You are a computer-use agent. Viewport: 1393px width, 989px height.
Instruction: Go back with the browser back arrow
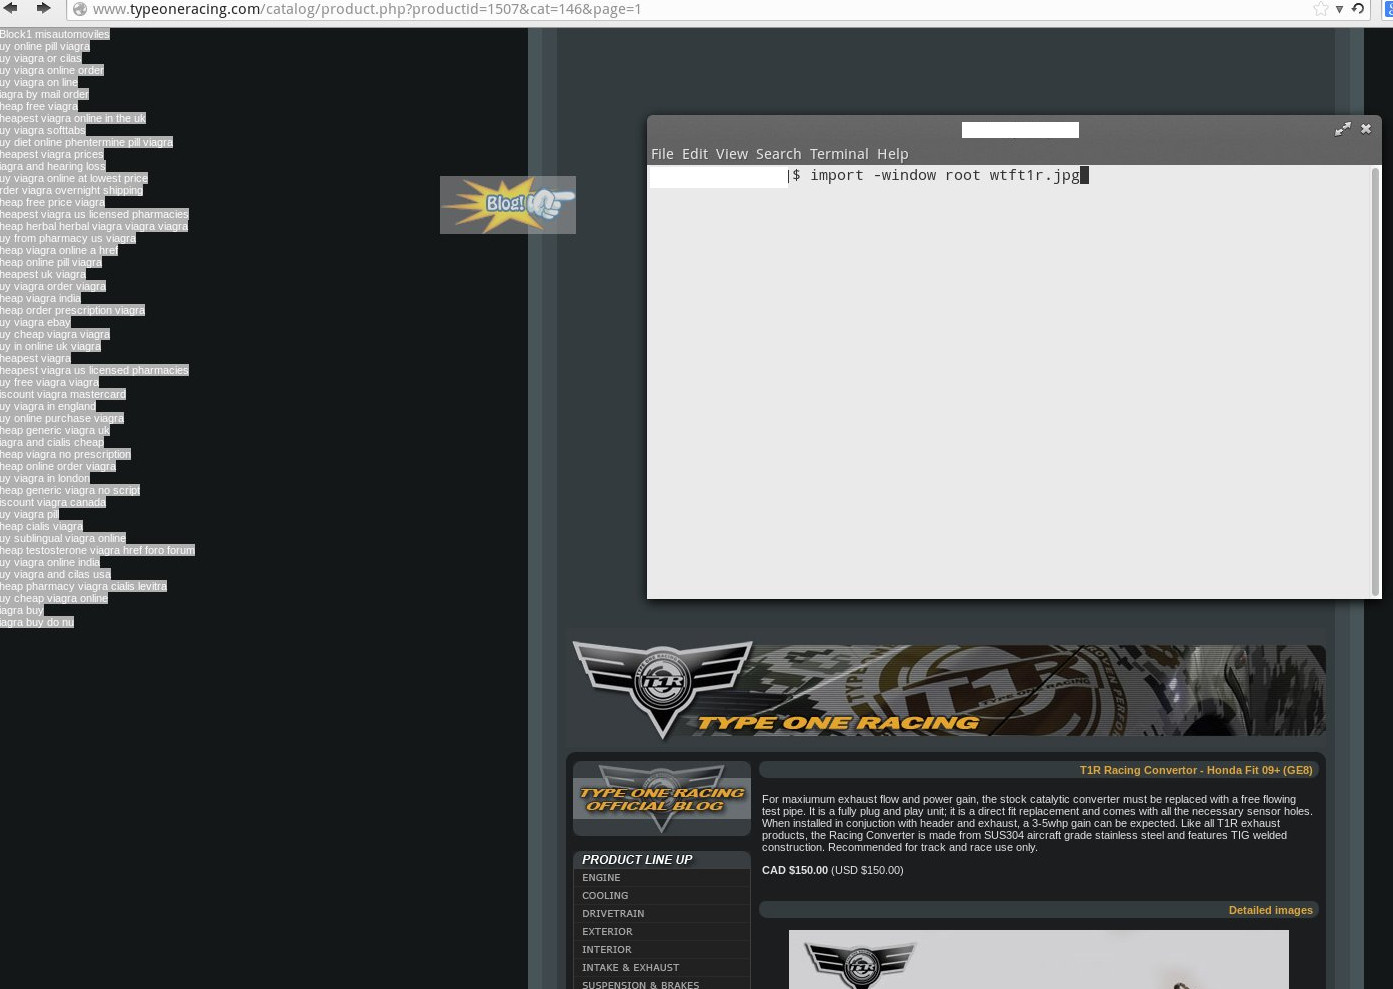coord(11,8)
